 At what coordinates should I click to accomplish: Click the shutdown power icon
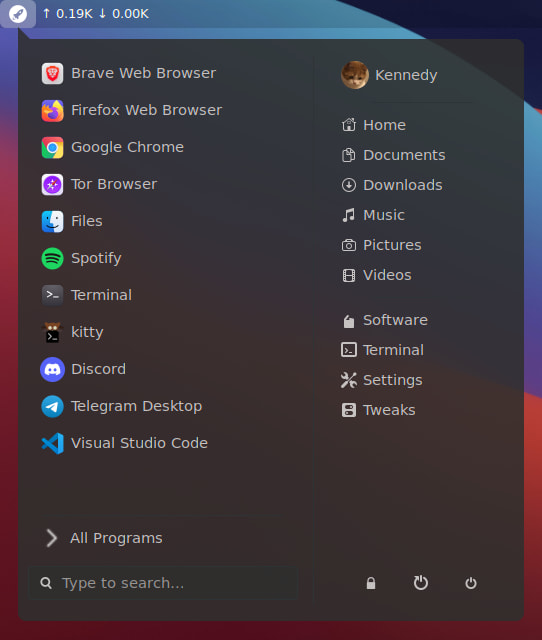click(471, 583)
